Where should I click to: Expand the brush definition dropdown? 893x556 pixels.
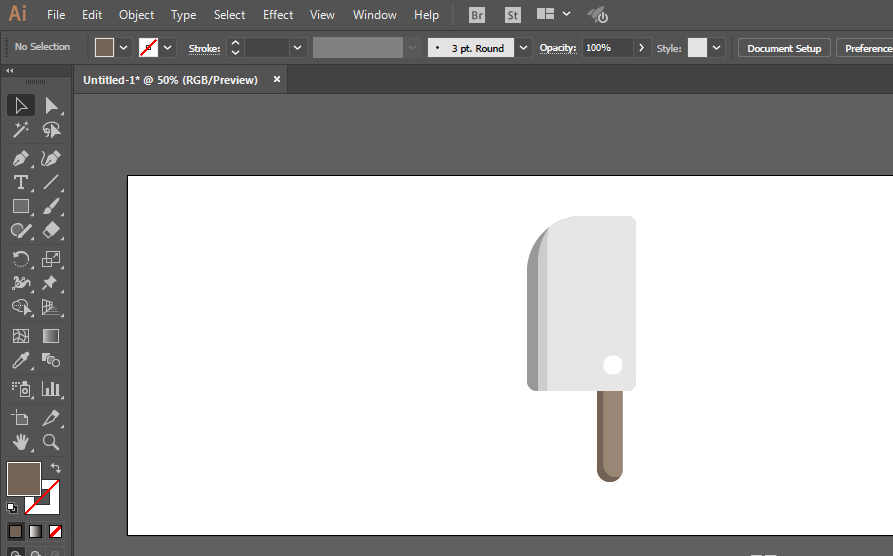tap(524, 48)
